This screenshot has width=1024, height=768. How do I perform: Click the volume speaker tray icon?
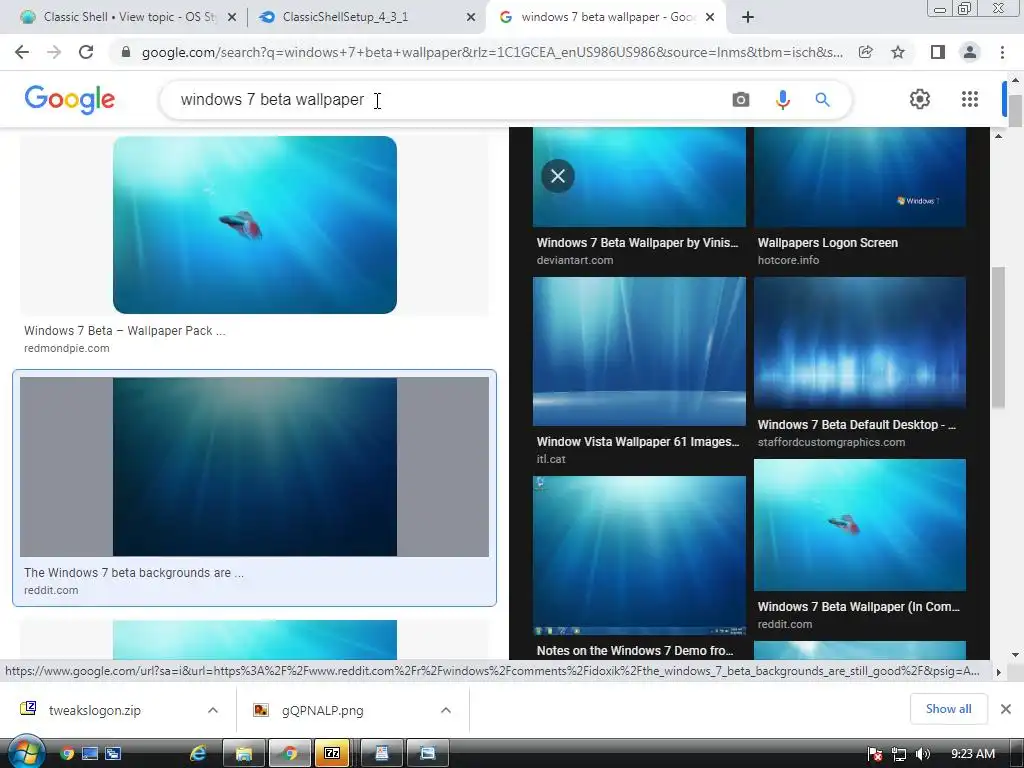pyautogui.click(x=922, y=754)
